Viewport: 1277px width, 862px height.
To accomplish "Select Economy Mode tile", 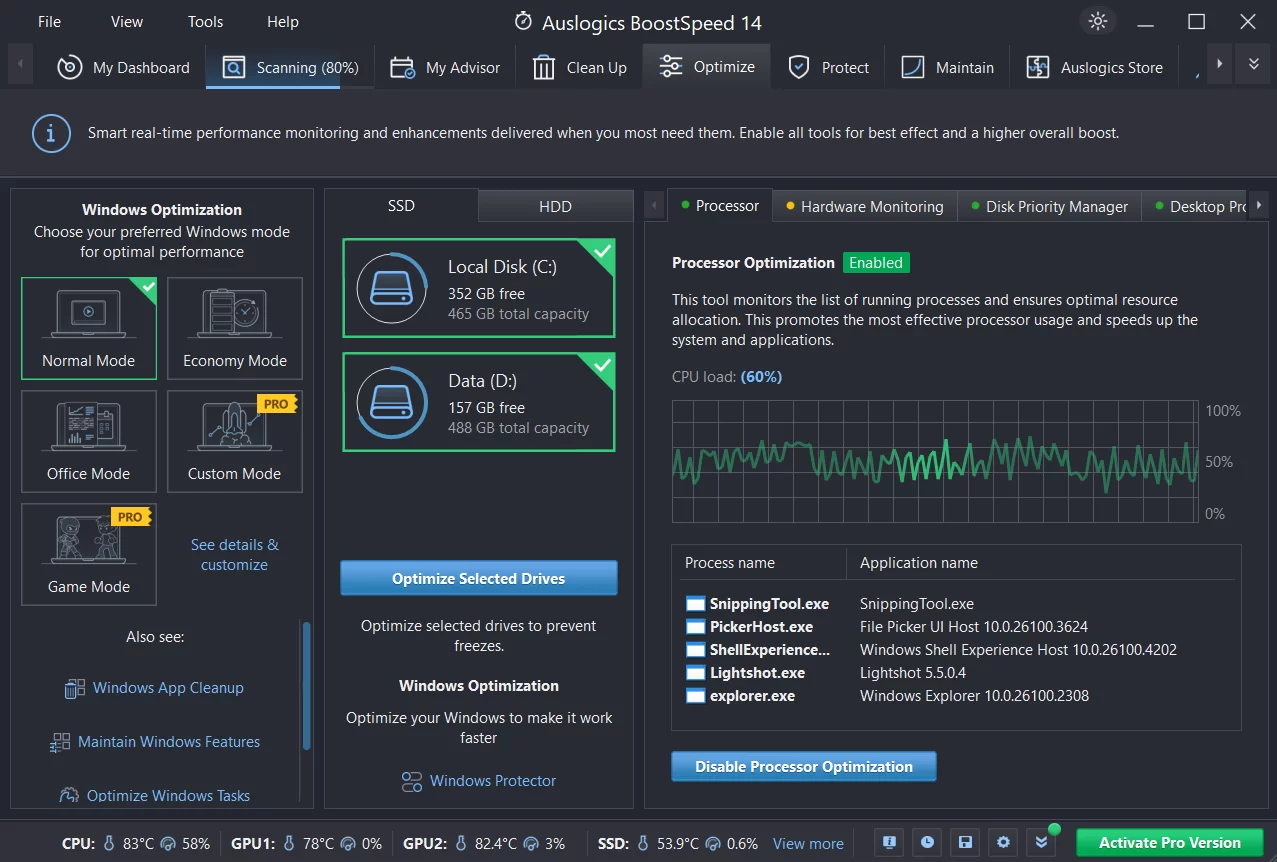I will [x=235, y=328].
